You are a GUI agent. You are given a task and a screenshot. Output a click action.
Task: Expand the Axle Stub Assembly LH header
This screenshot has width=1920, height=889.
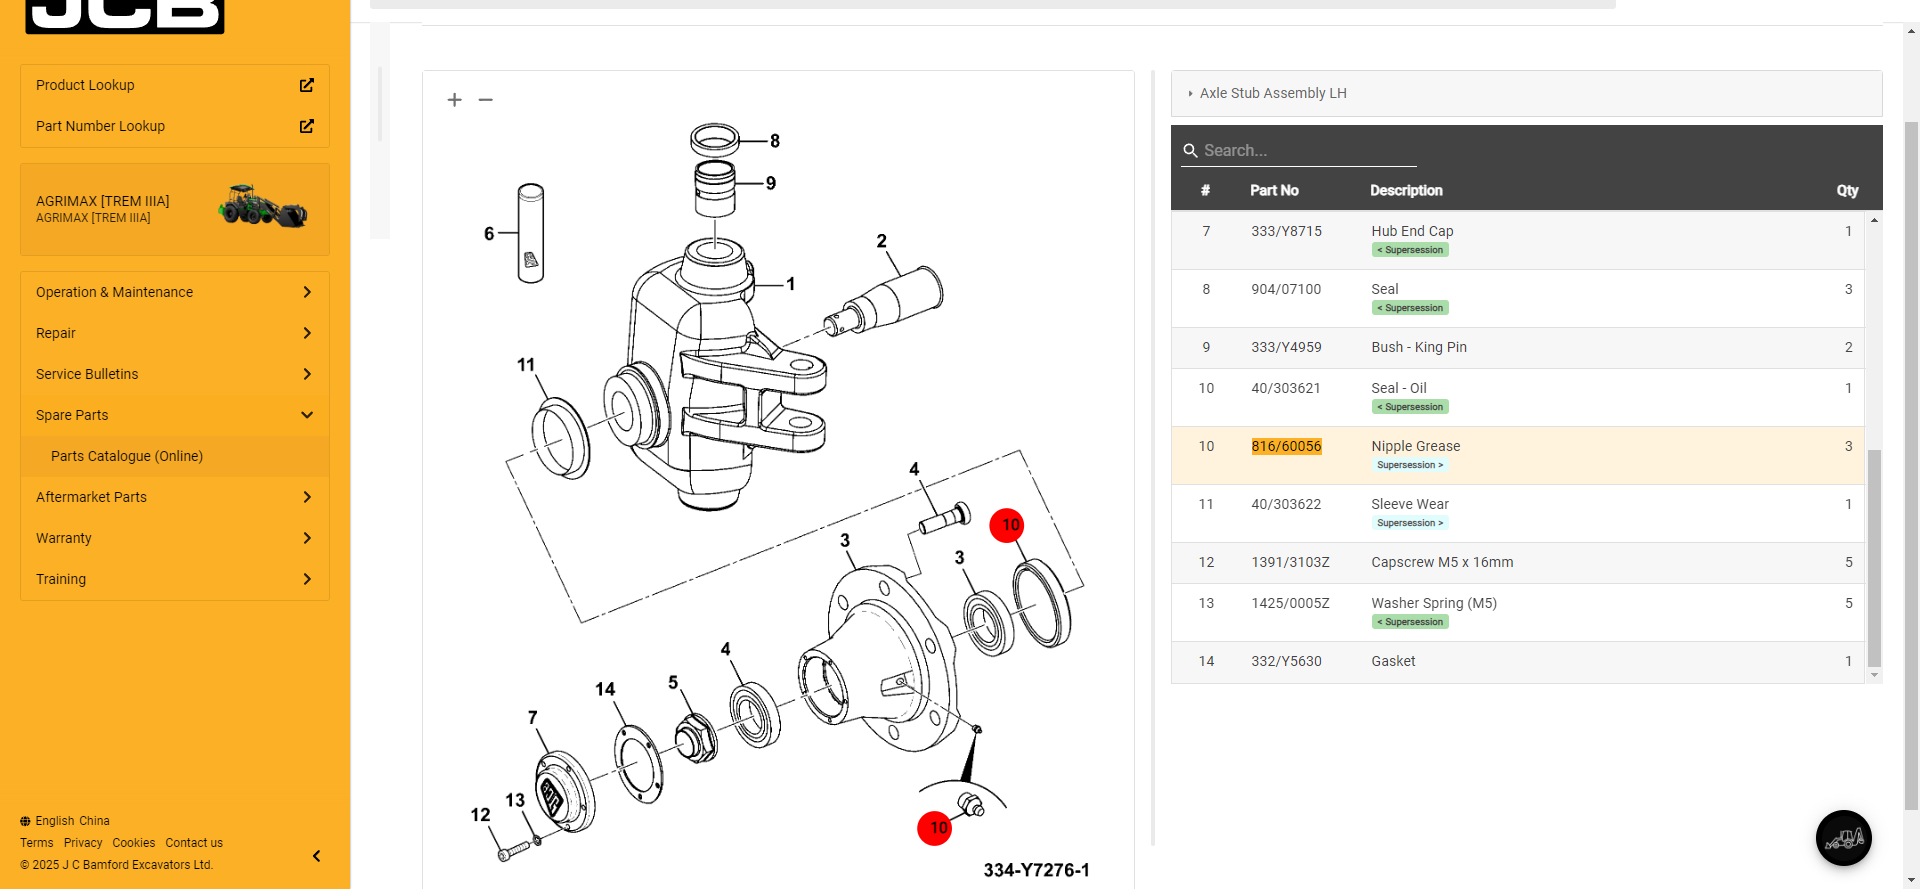click(1190, 93)
